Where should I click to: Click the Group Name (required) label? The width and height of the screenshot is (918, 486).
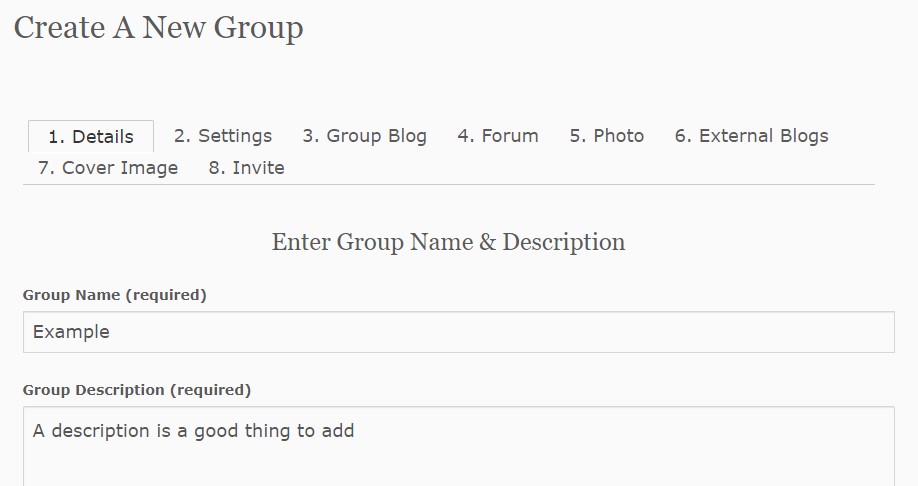click(115, 295)
